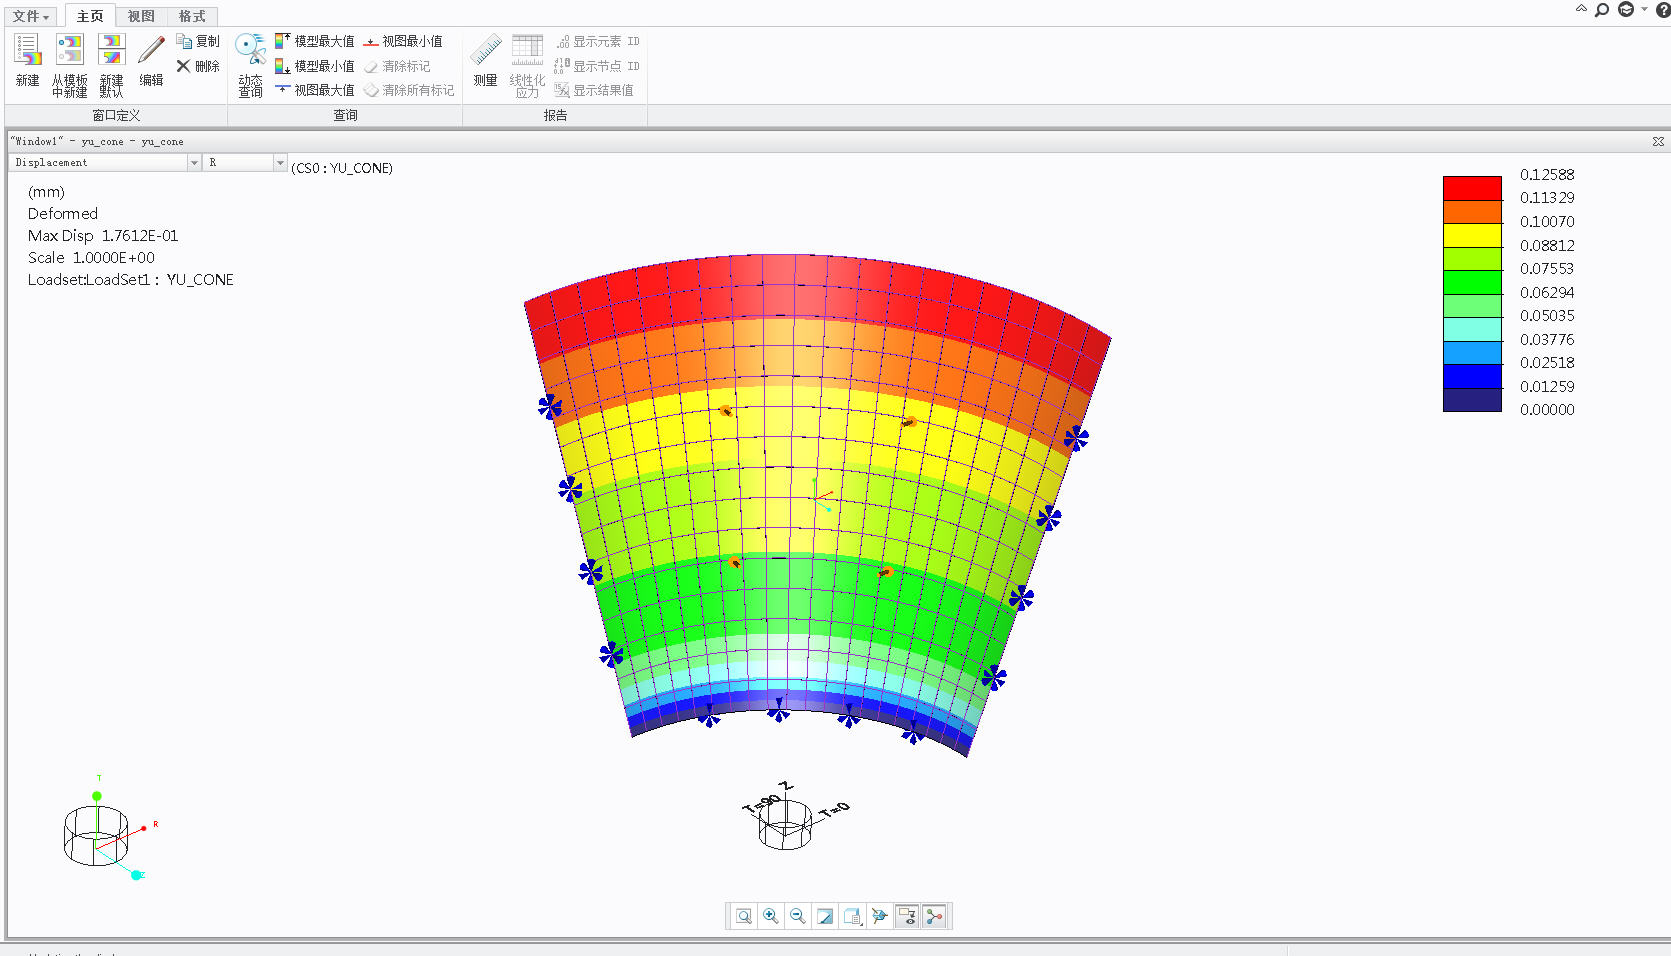Viewport: 1671px width, 956px height.
Task: Click the red 0.12588 legend swatch
Action: coord(1472,188)
